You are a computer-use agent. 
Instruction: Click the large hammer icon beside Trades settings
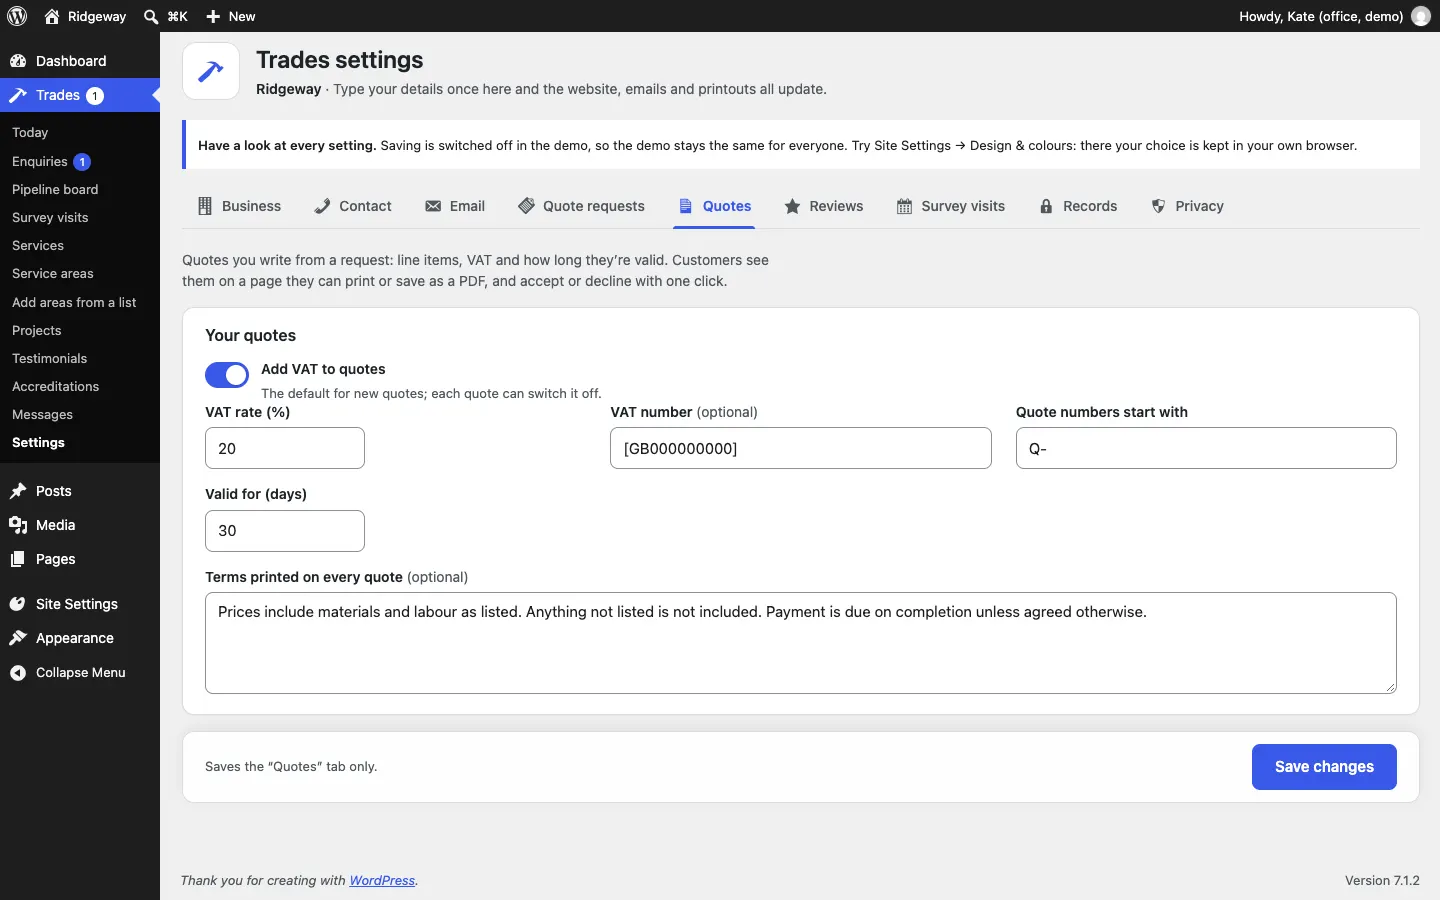211,71
